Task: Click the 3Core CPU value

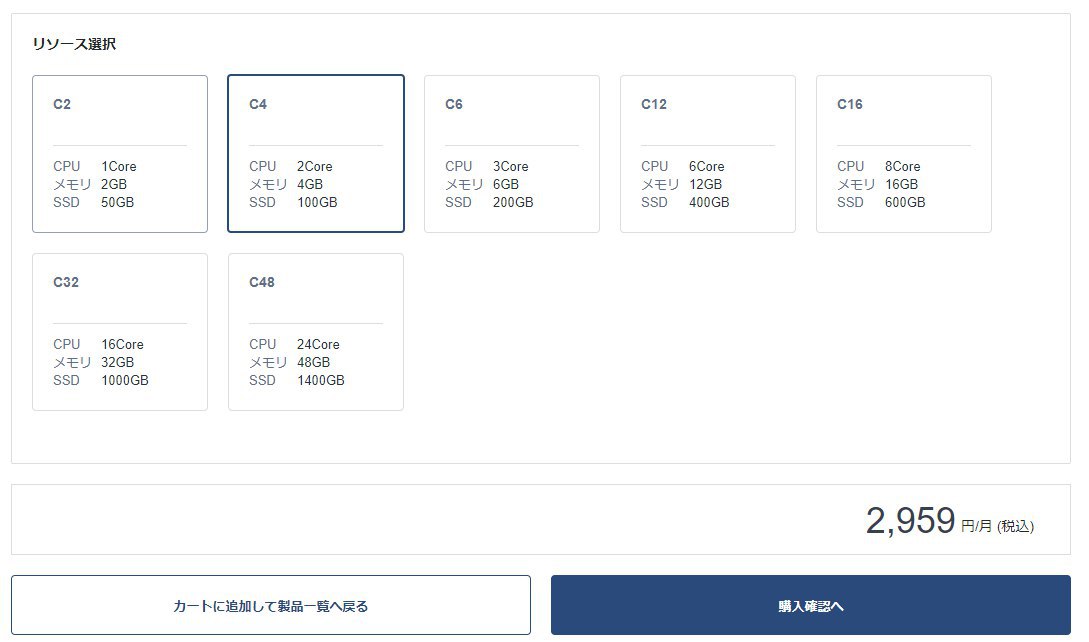Action: click(510, 166)
